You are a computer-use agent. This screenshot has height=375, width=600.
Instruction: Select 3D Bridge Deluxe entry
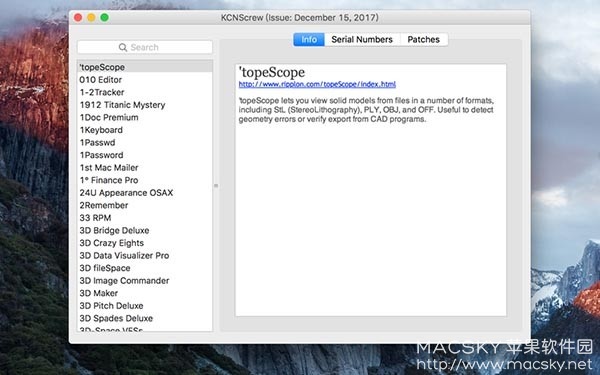[x=145, y=230]
